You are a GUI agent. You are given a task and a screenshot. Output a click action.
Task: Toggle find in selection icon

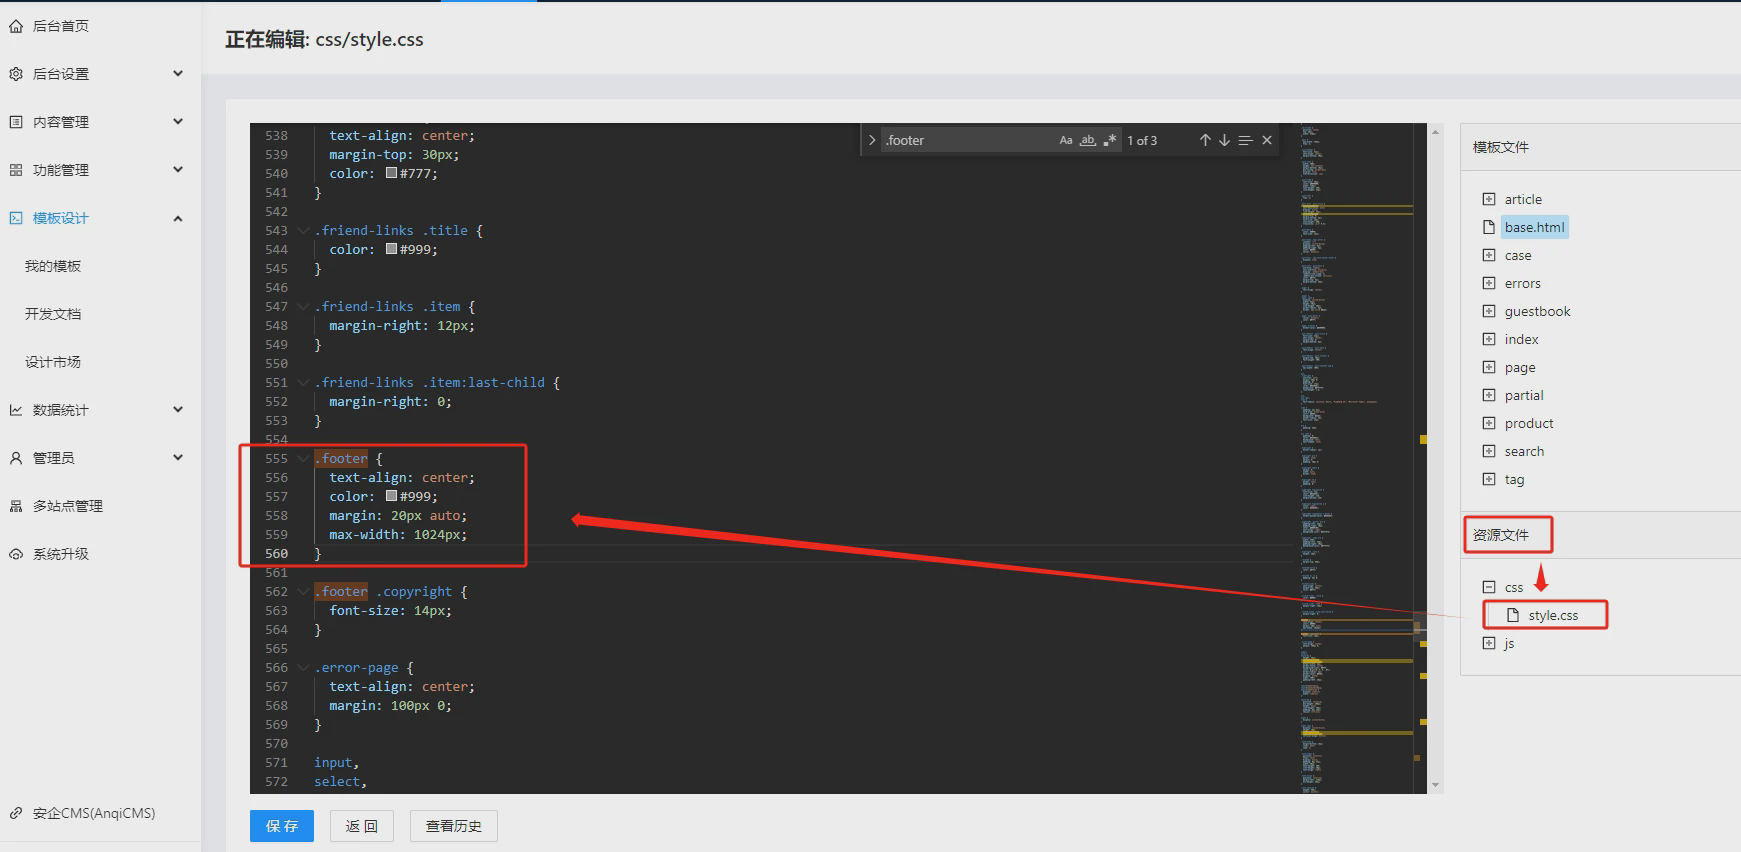[1245, 140]
